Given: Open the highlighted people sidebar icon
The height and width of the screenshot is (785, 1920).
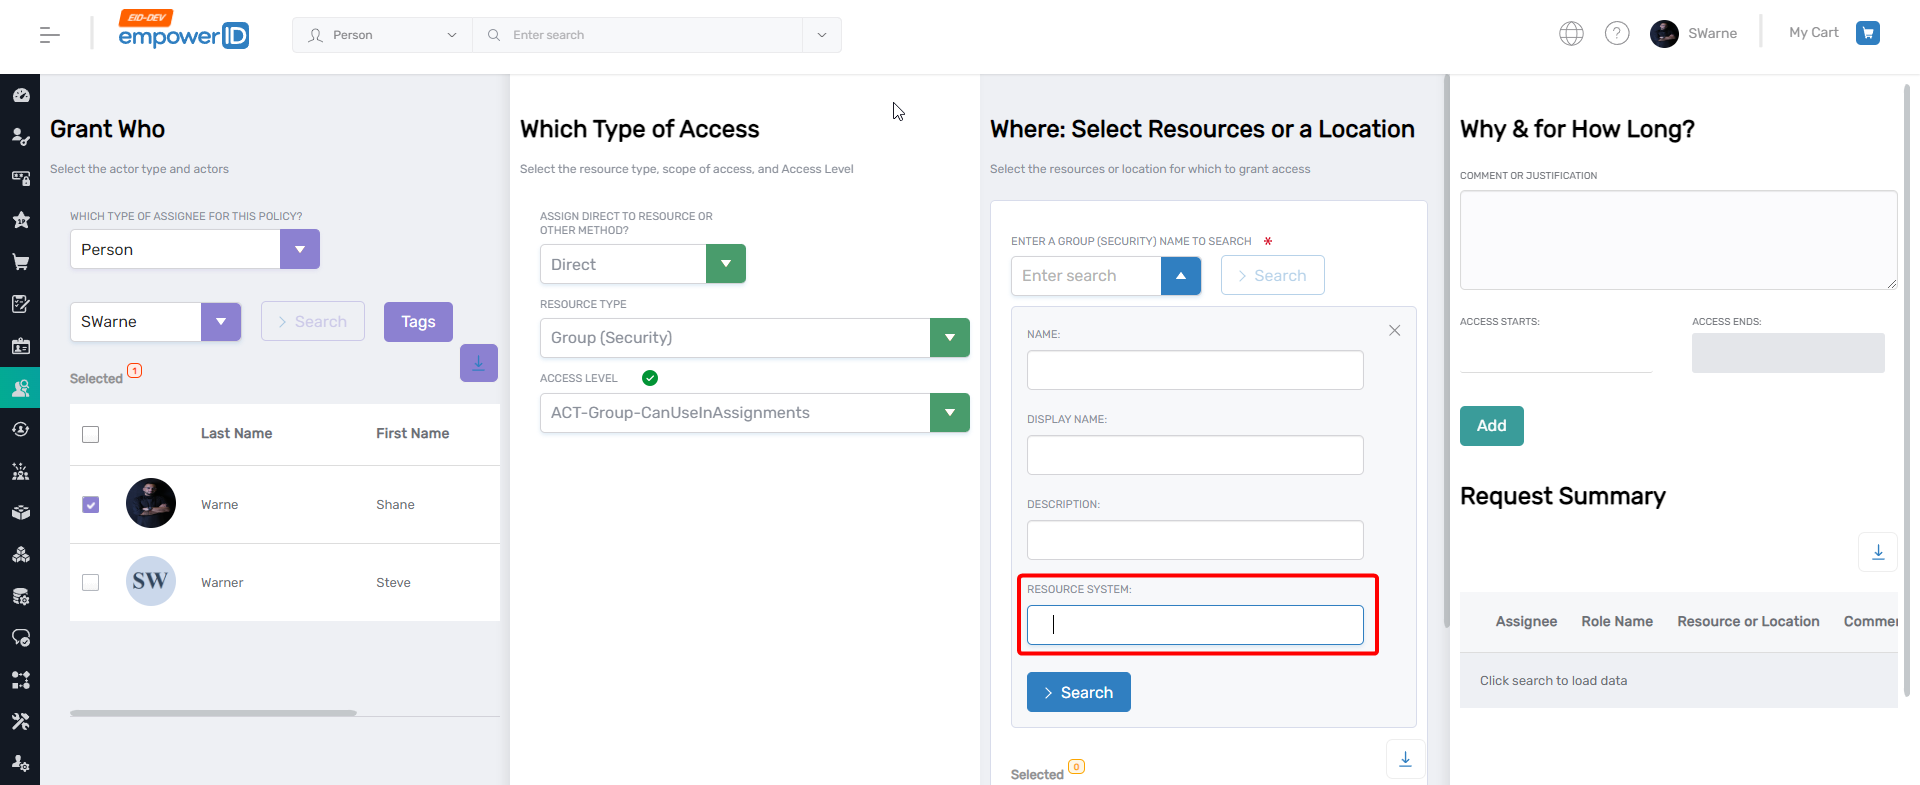Looking at the screenshot, I should point(20,388).
